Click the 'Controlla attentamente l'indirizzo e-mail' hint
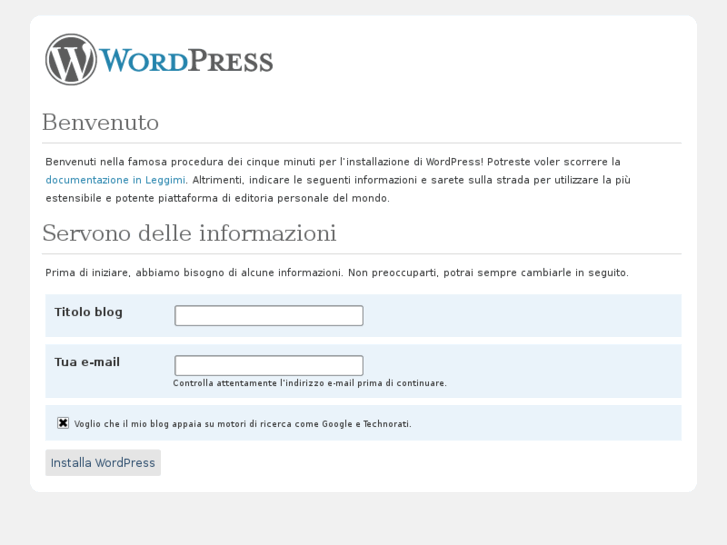This screenshot has width=727, height=545. point(310,383)
